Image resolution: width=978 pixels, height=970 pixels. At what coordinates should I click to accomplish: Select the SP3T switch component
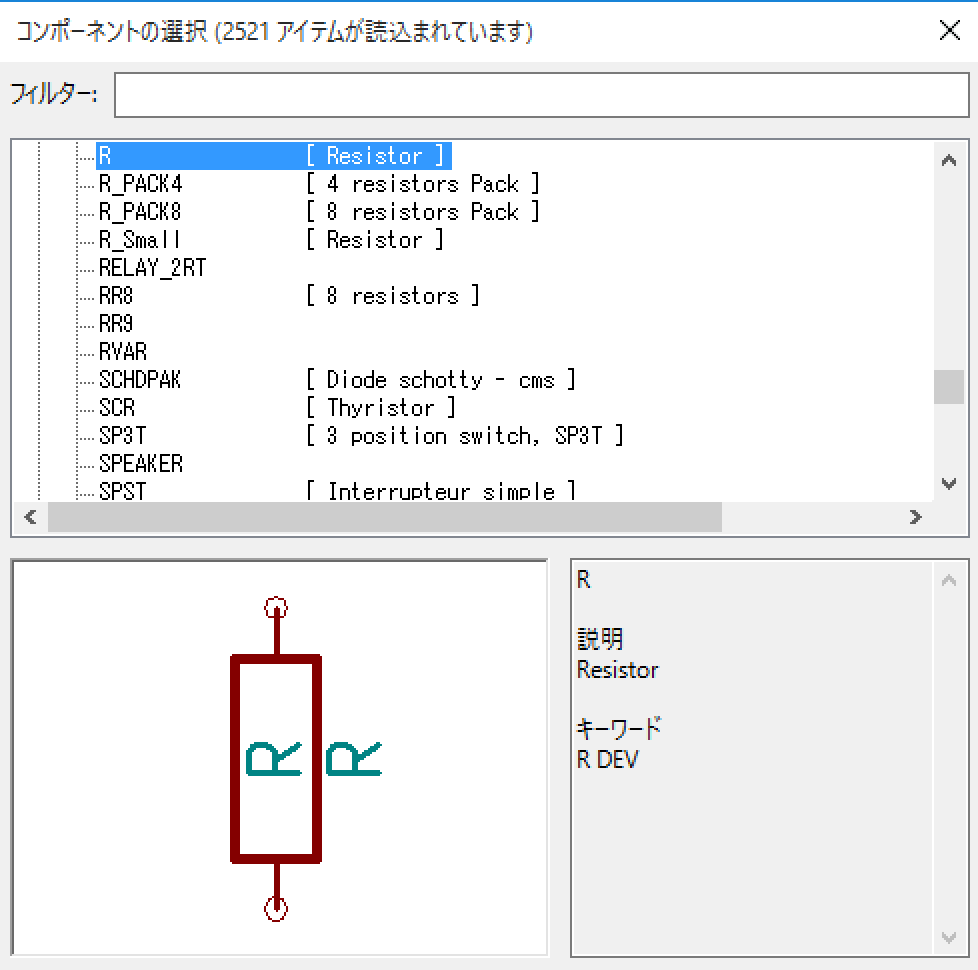click(x=361, y=435)
